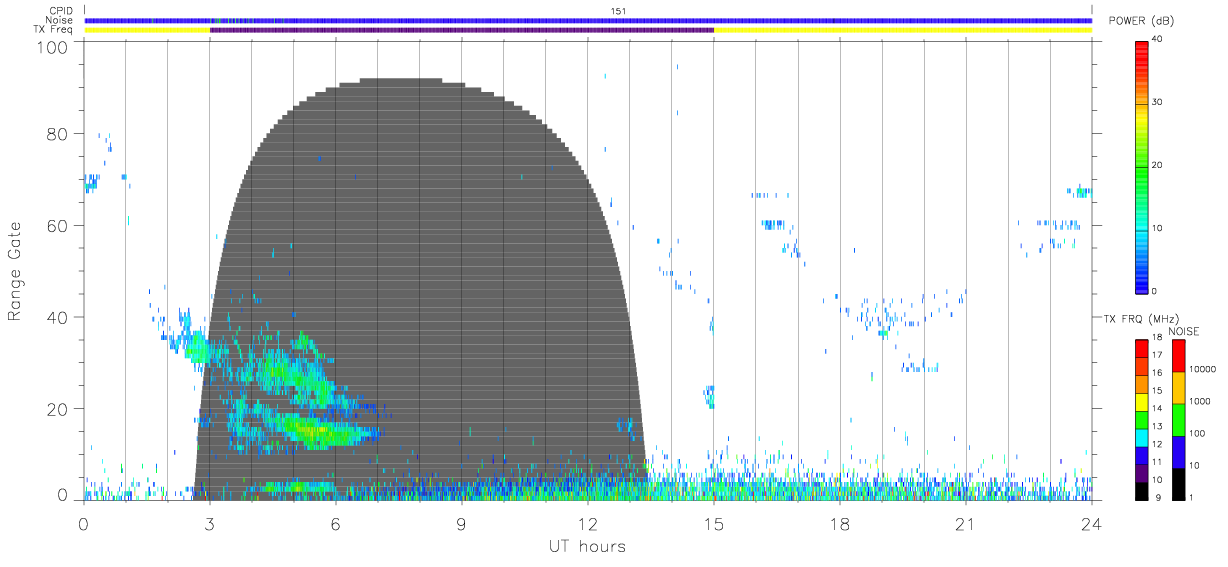Click the 10000 label in noise legend
This screenshot has width=1228, height=567.
(1203, 368)
